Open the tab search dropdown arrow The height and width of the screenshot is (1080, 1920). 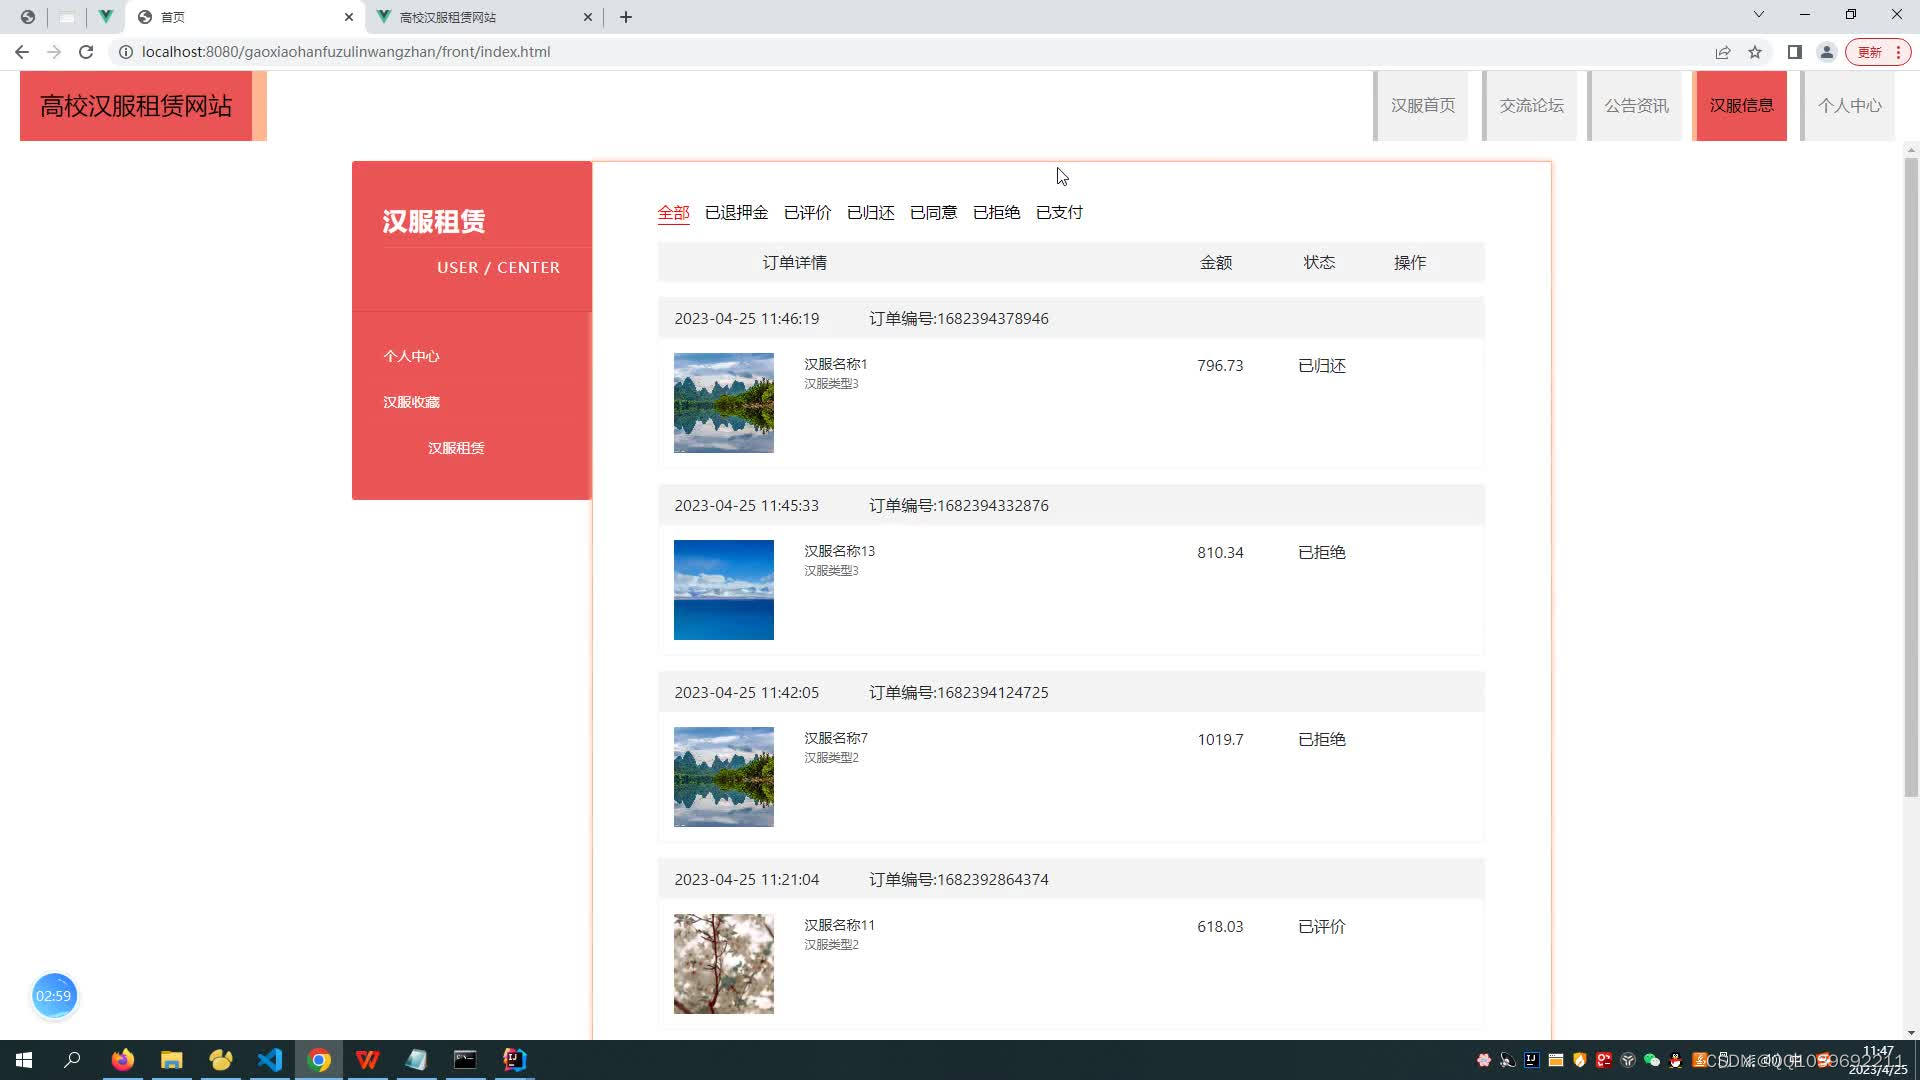(x=1758, y=15)
